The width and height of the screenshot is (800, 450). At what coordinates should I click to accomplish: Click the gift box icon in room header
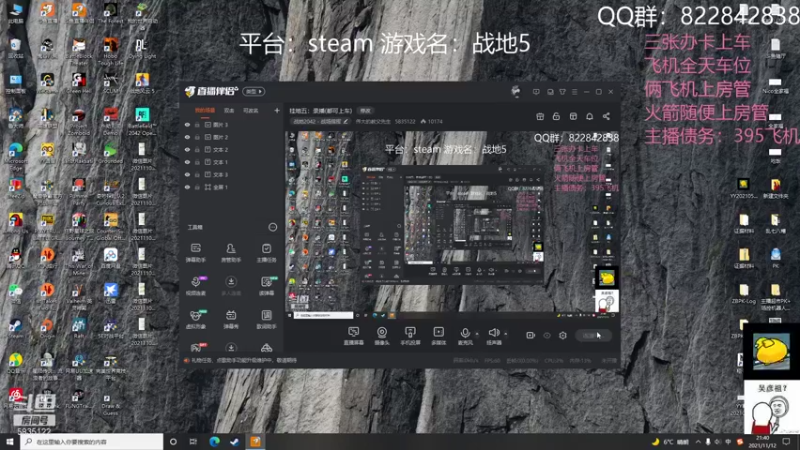click(540, 116)
